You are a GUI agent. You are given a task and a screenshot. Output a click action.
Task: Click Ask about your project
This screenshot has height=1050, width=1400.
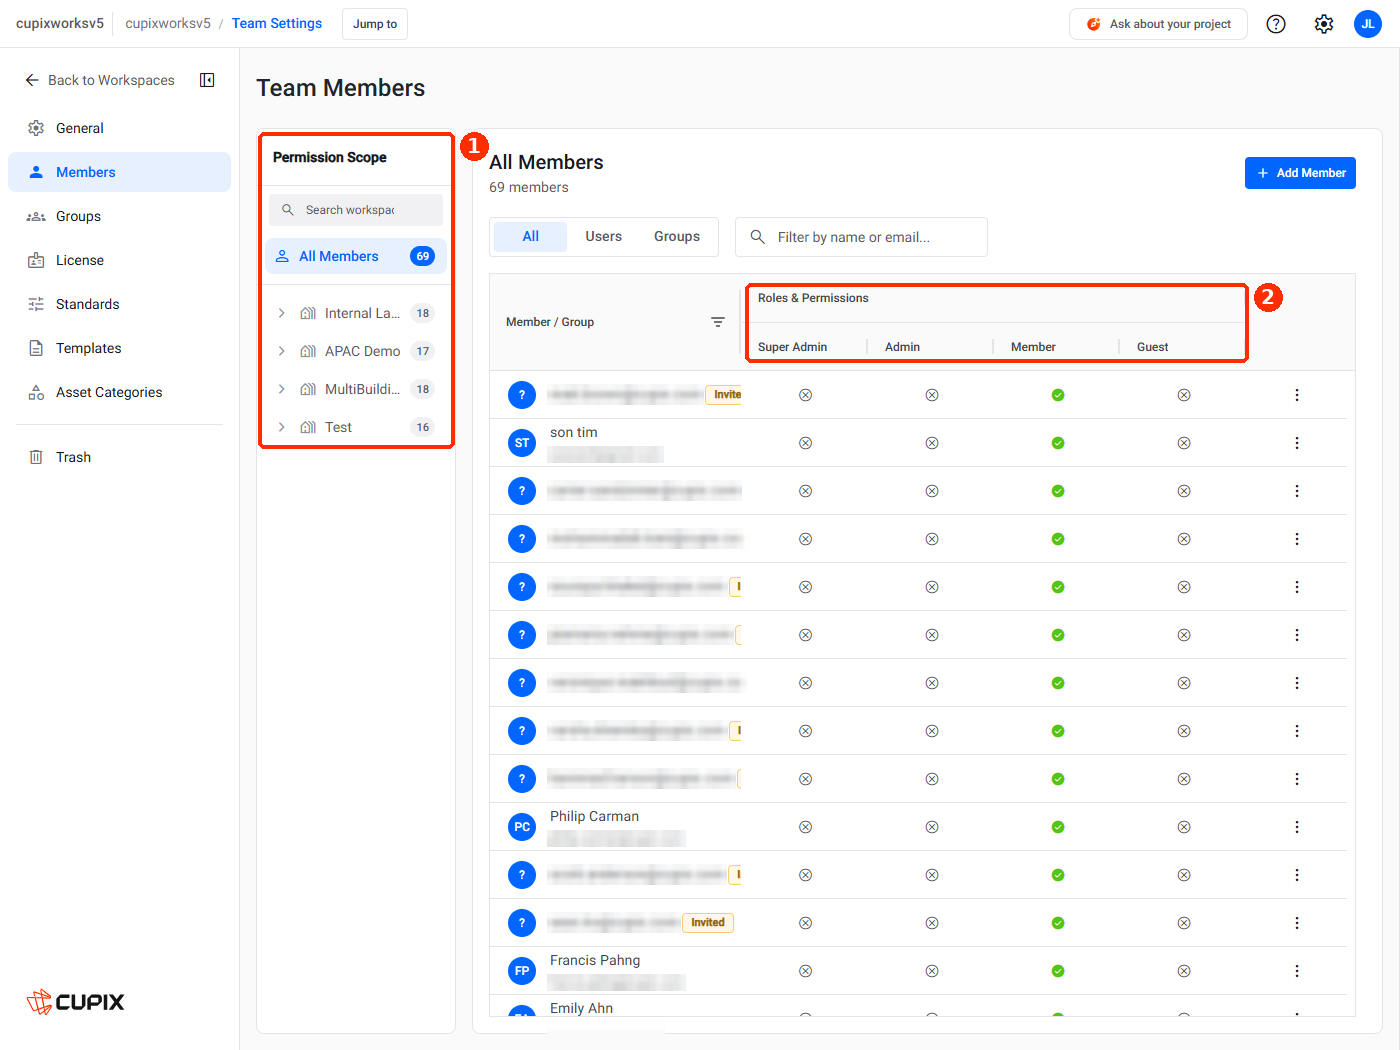click(x=1158, y=24)
